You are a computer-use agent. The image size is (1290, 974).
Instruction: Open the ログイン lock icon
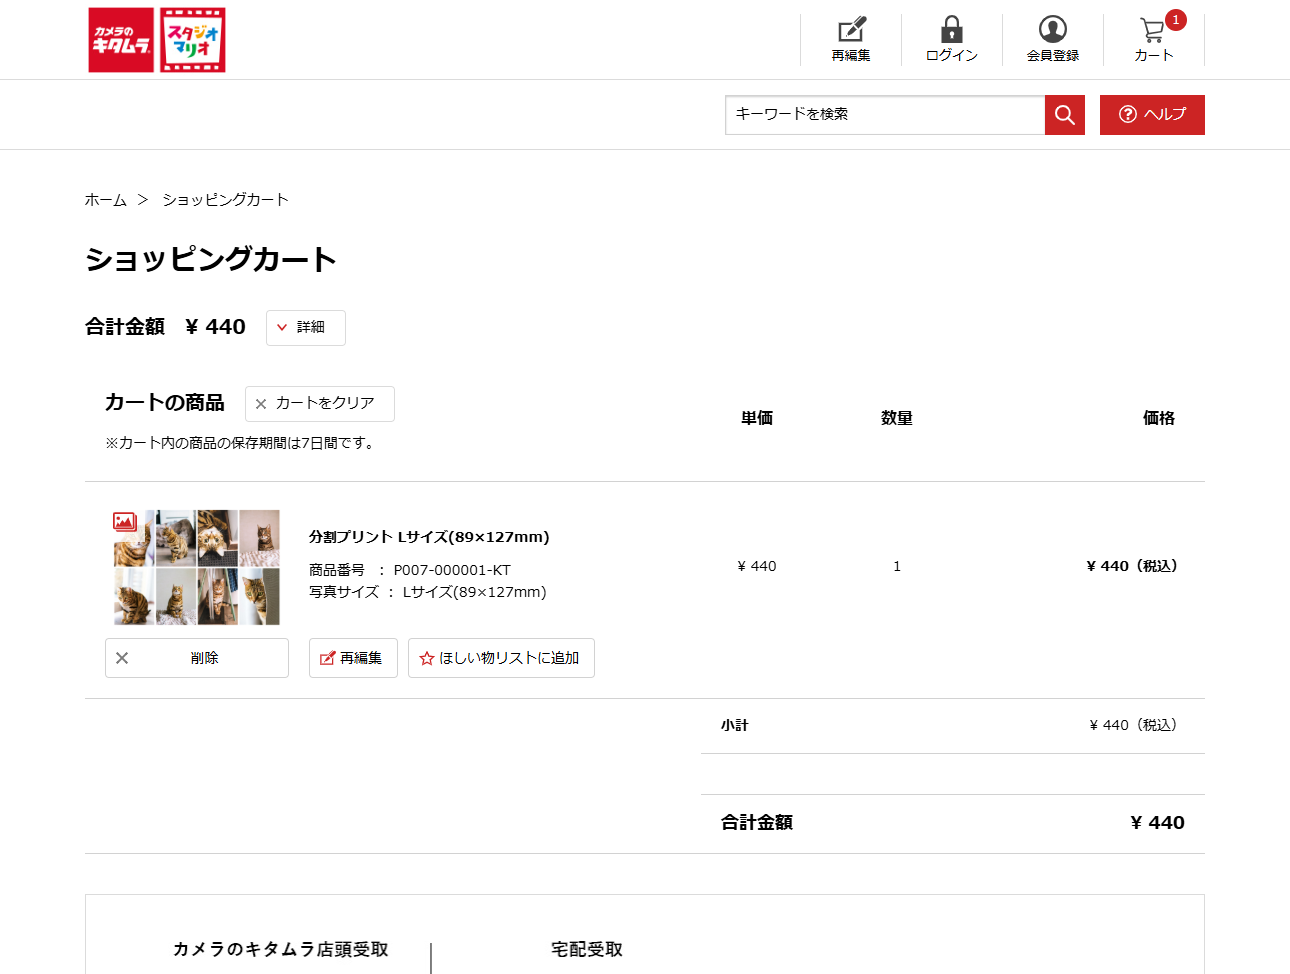point(951,32)
